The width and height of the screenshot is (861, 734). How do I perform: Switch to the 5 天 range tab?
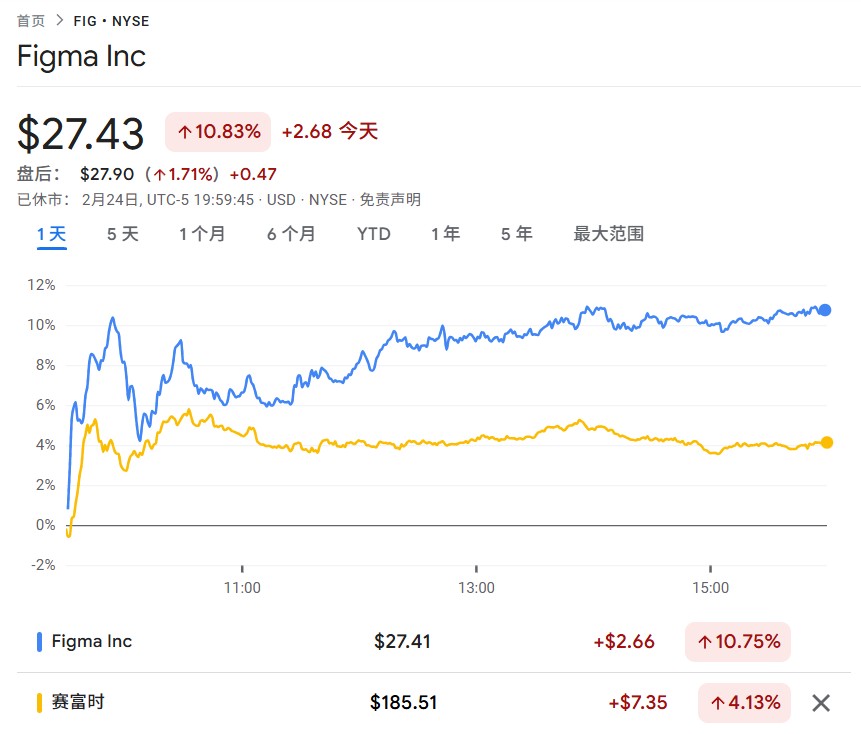pos(122,234)
